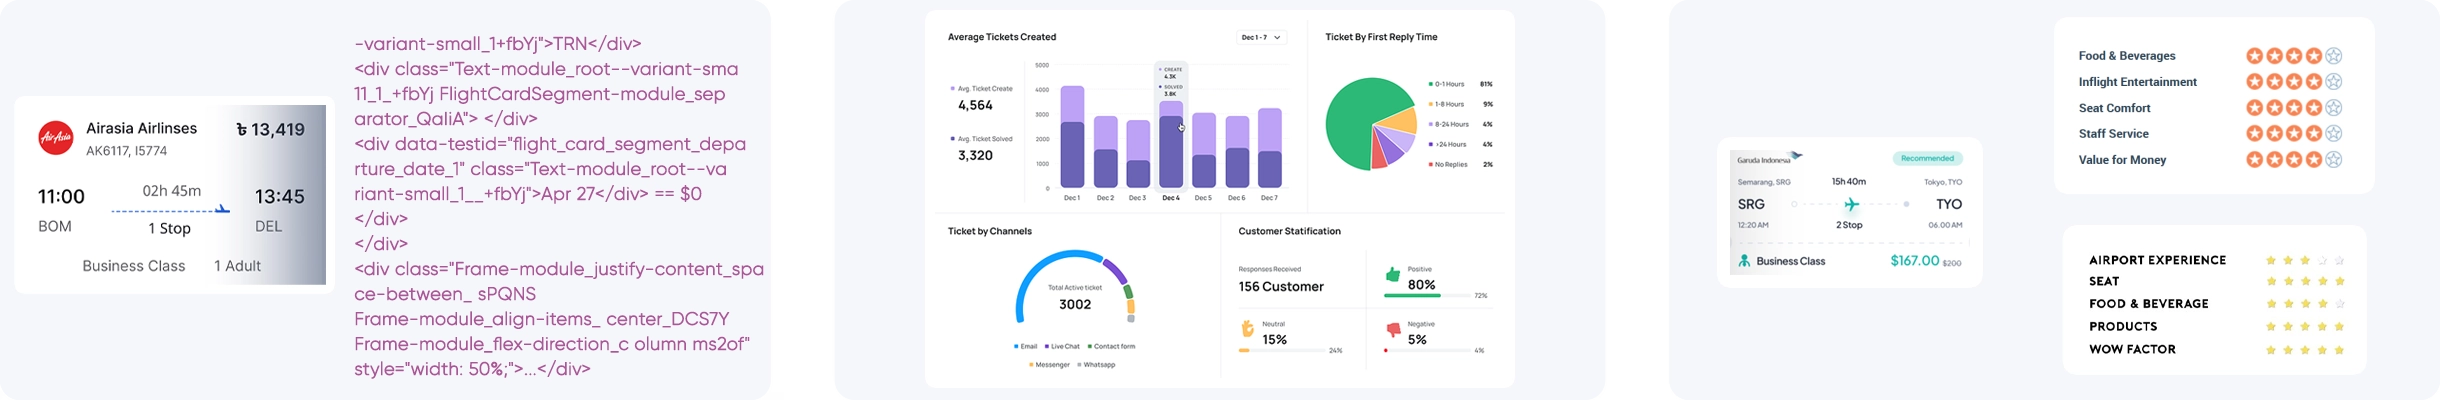Click the Negative 5% progress bar
The width and height of the screenshot is (2440, 400).
click(1427, 351)
